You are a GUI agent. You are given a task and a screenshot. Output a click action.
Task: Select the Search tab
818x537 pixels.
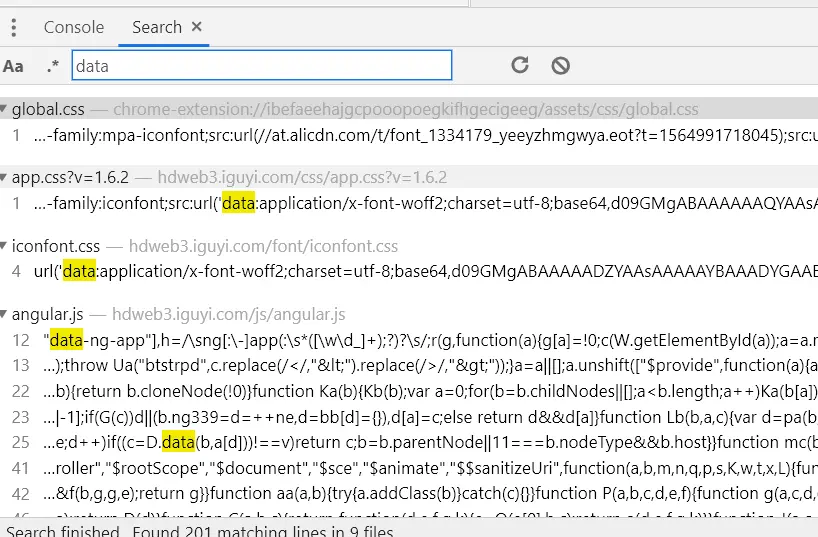pyautogui.click(x=157, y=27)
